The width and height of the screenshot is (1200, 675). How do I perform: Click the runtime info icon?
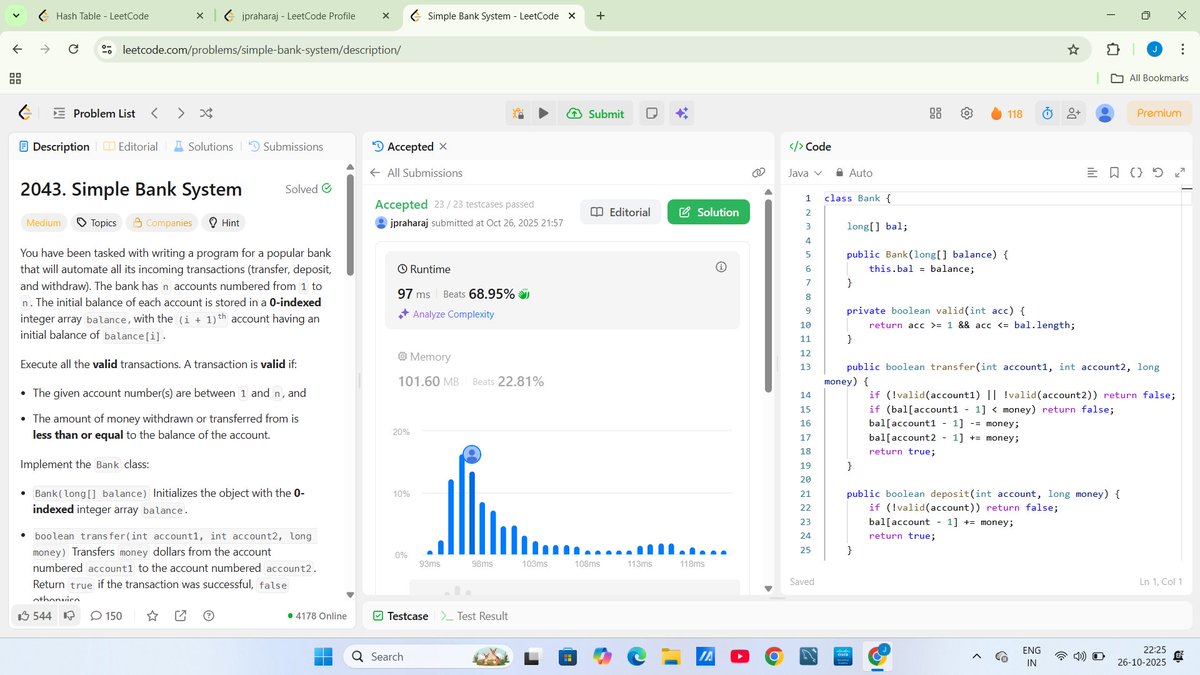pyautogui.click(x=721, y=268)
